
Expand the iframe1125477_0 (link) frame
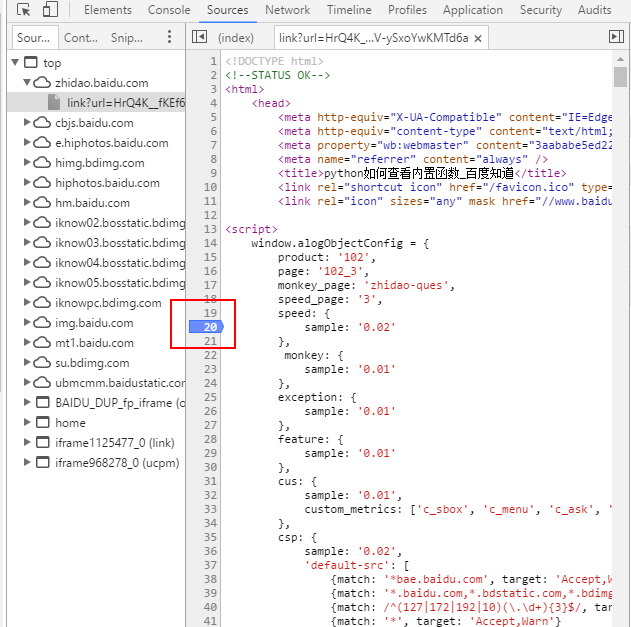[27, 442]
